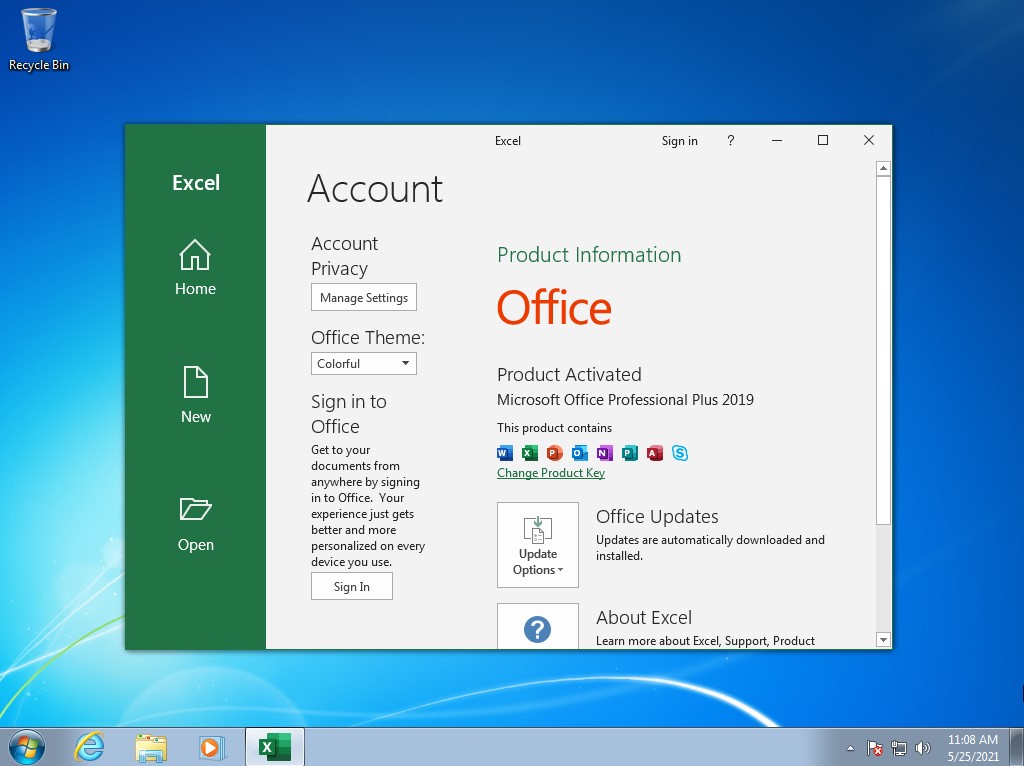The height and width of the screenshot is (766, 1024).
Task: Click the Manage Settings button
Action: pos(364,298)
